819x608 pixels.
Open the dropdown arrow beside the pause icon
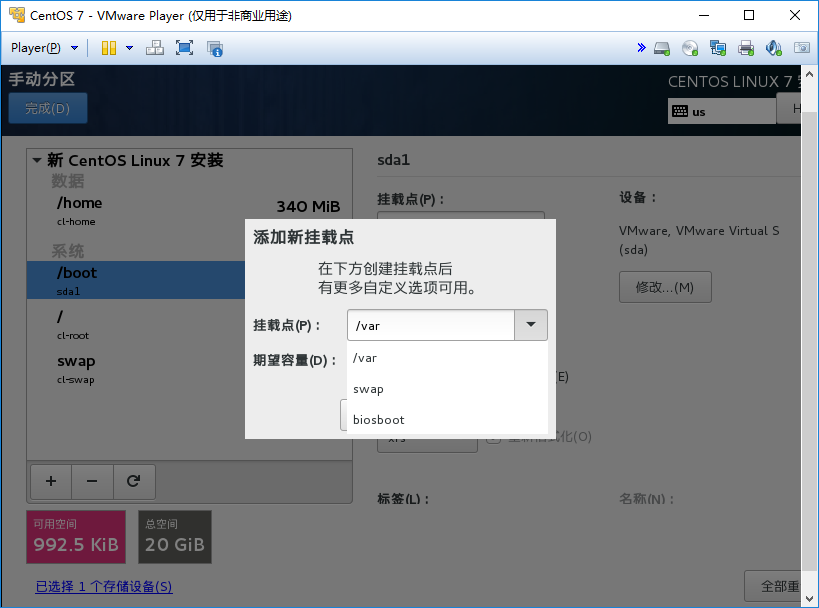(130, 48)
